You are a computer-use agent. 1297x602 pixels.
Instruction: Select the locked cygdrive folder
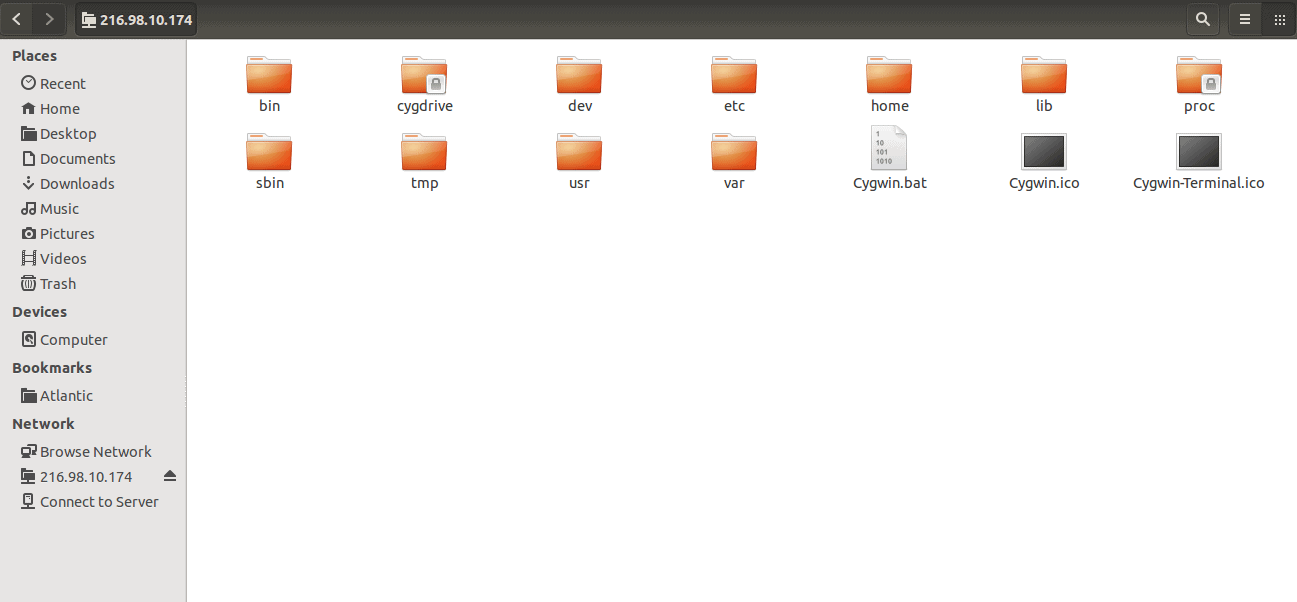tap(424, 75)
